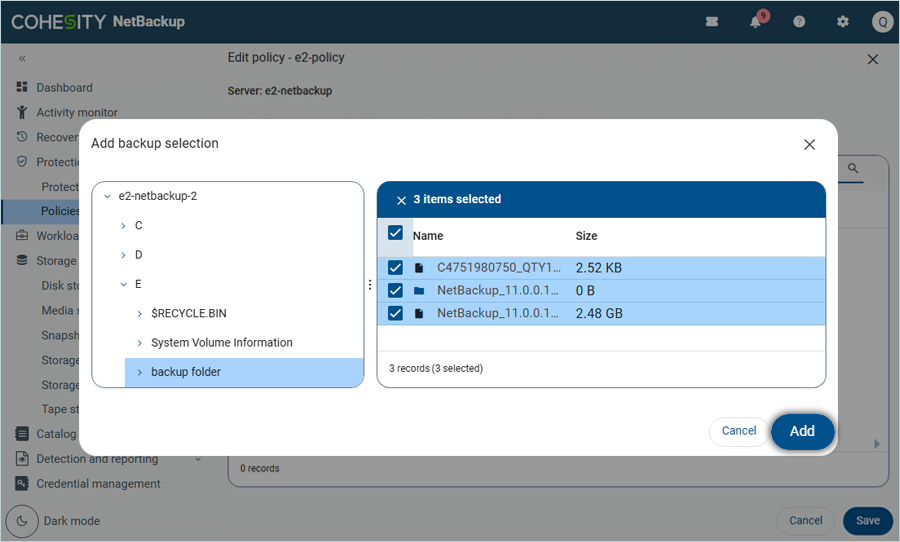Click Cancel in the backup selection dialog
The image size is (900, 542).
(739, 431)
